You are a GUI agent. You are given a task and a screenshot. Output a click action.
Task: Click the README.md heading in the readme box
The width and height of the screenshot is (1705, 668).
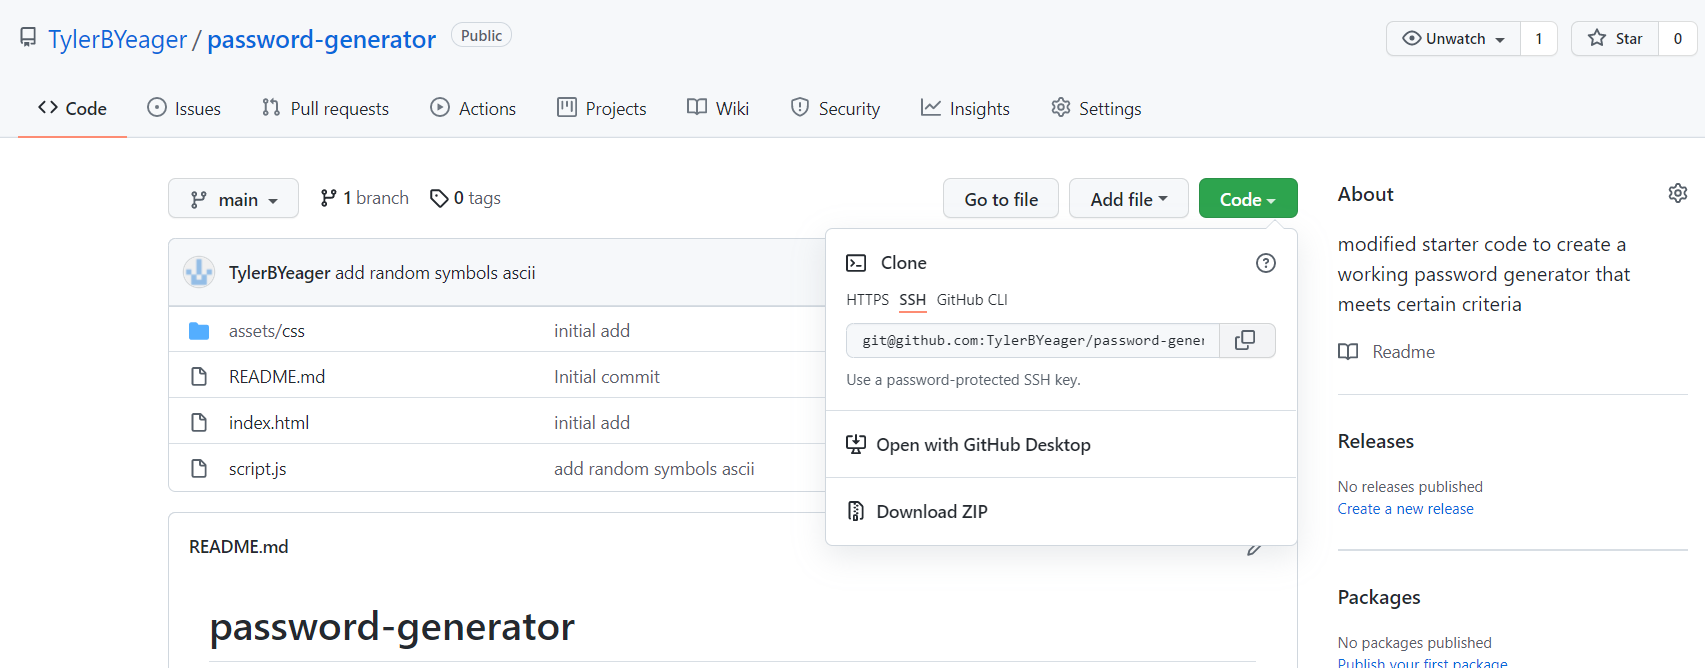pyautogui.click(x=239, y=547)
